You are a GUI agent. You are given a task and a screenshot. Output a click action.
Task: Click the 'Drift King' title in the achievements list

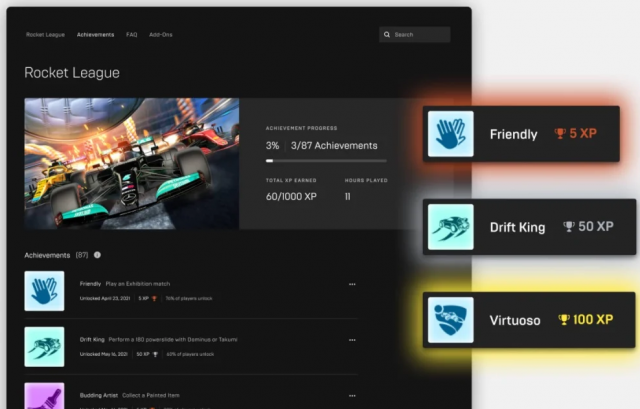pyautogui.click(x=92, y=340)
